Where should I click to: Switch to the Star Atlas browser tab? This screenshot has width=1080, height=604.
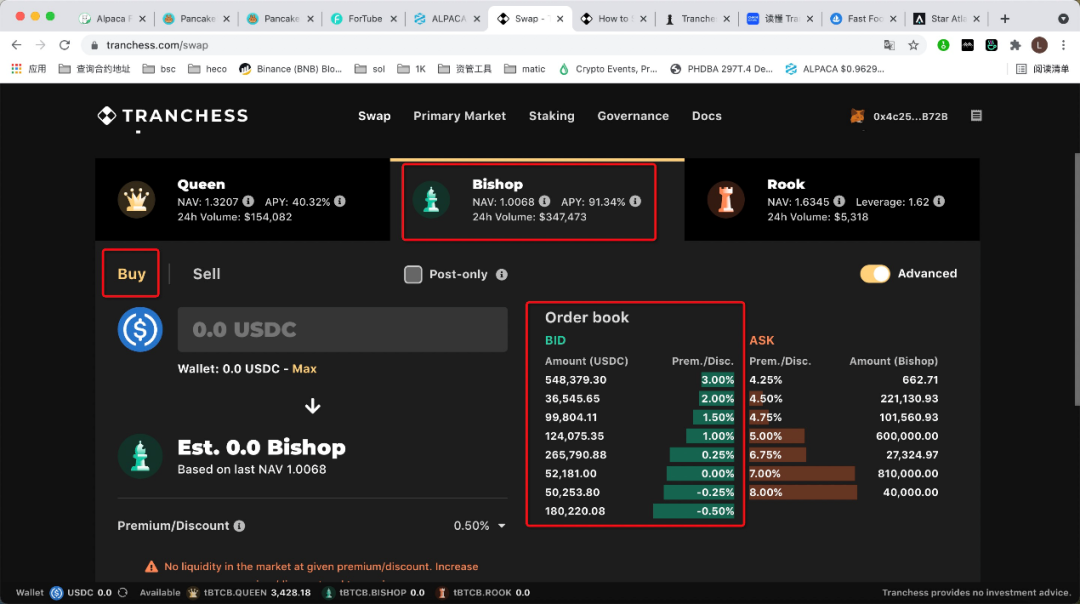tap(947, 19)
